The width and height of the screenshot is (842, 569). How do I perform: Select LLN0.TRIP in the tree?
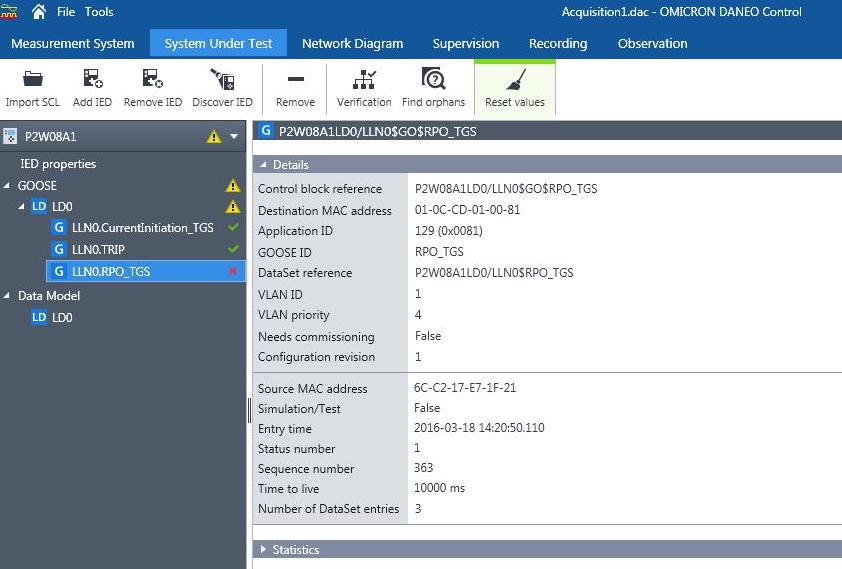pyautogui.click(x=98, y=249)
